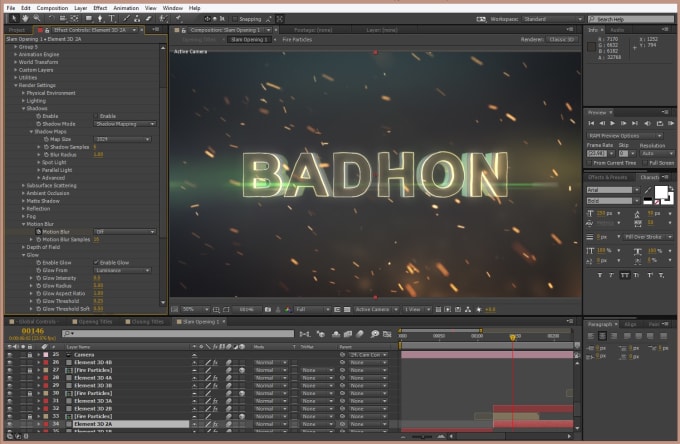Click the Glow Intensity property

59,278
